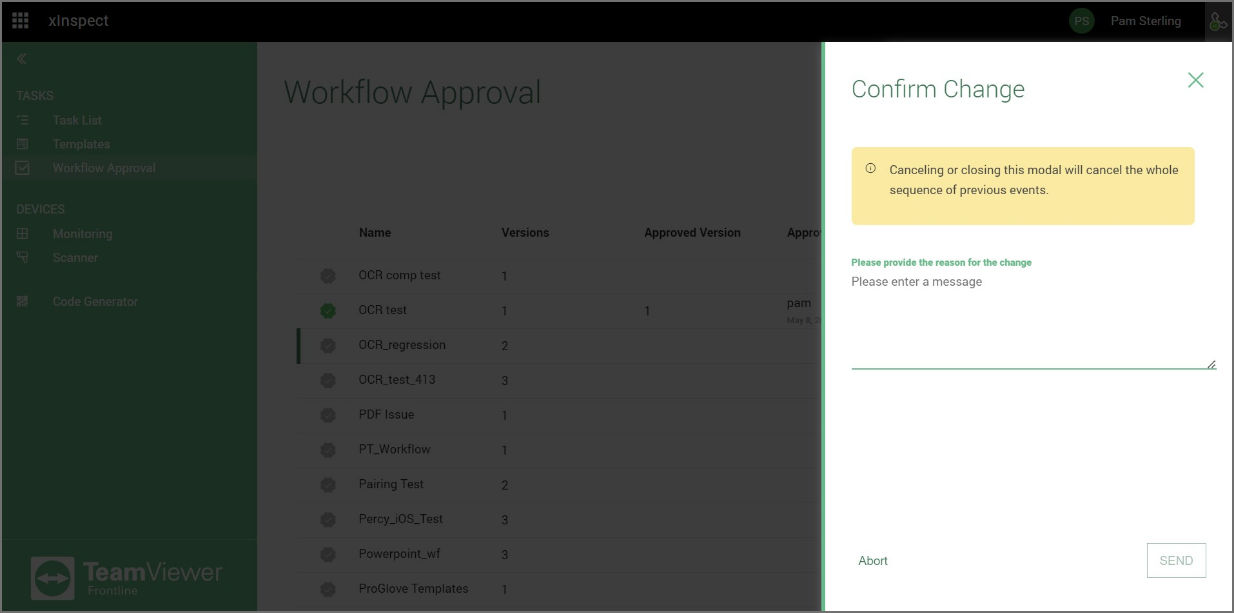Click the SEND button

pyautogui.click(x=1176, y=561)
